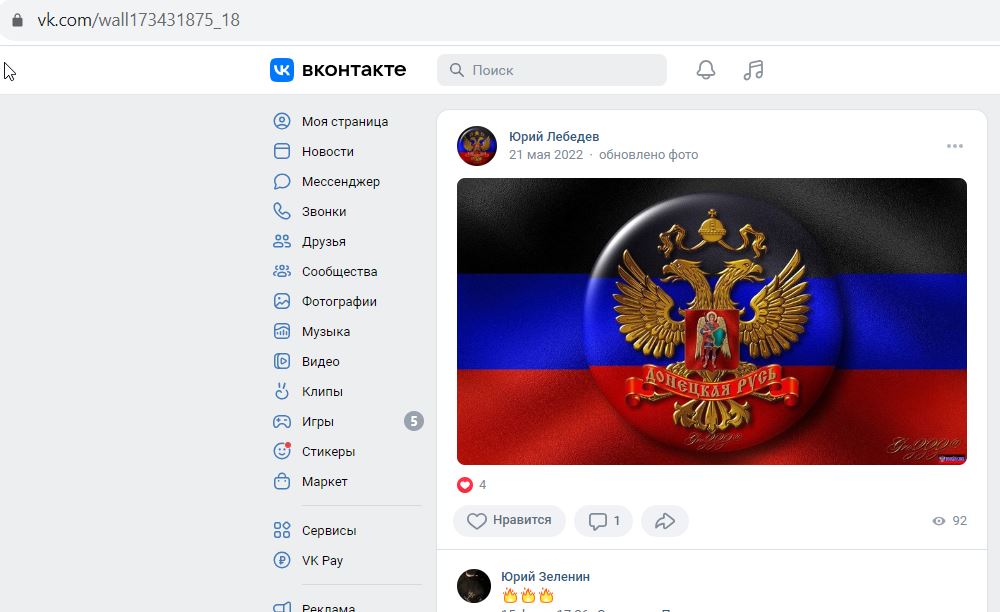Screen dimensions: 1000x612
Task: Open Юрий Лебедев profile link
Action: pyautogui.click(x=554, y=136)
